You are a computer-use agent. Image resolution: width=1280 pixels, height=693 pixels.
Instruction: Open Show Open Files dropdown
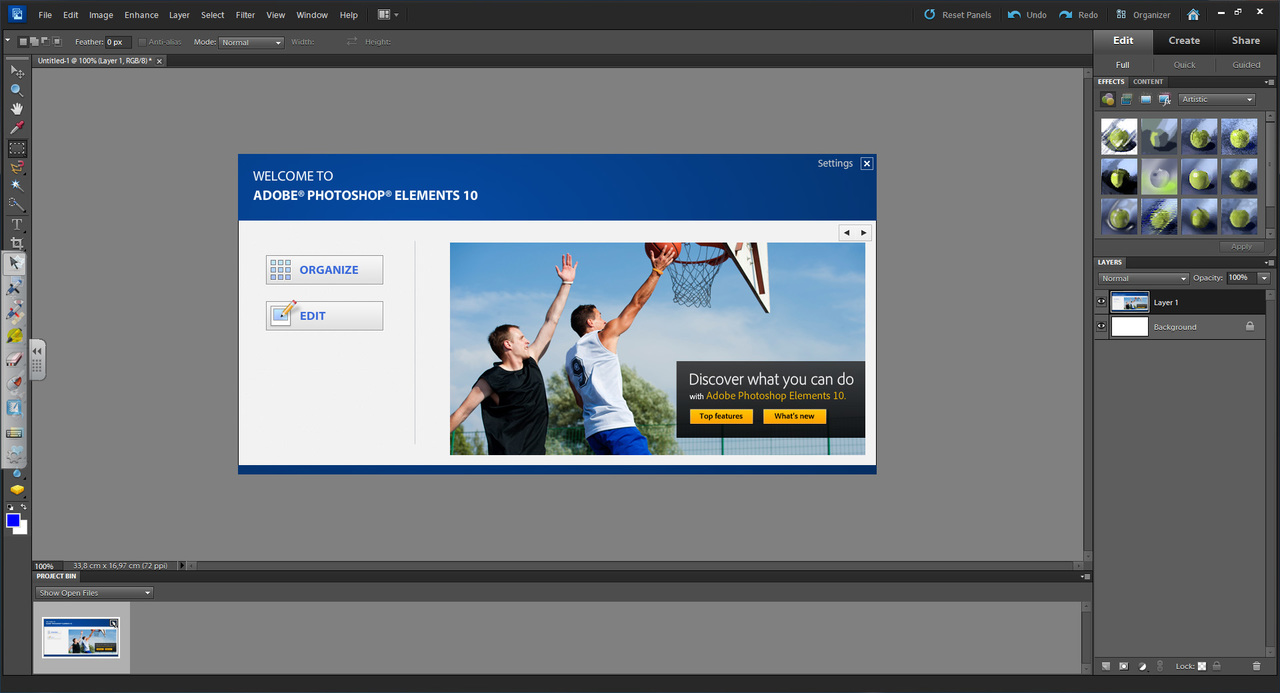94,593
